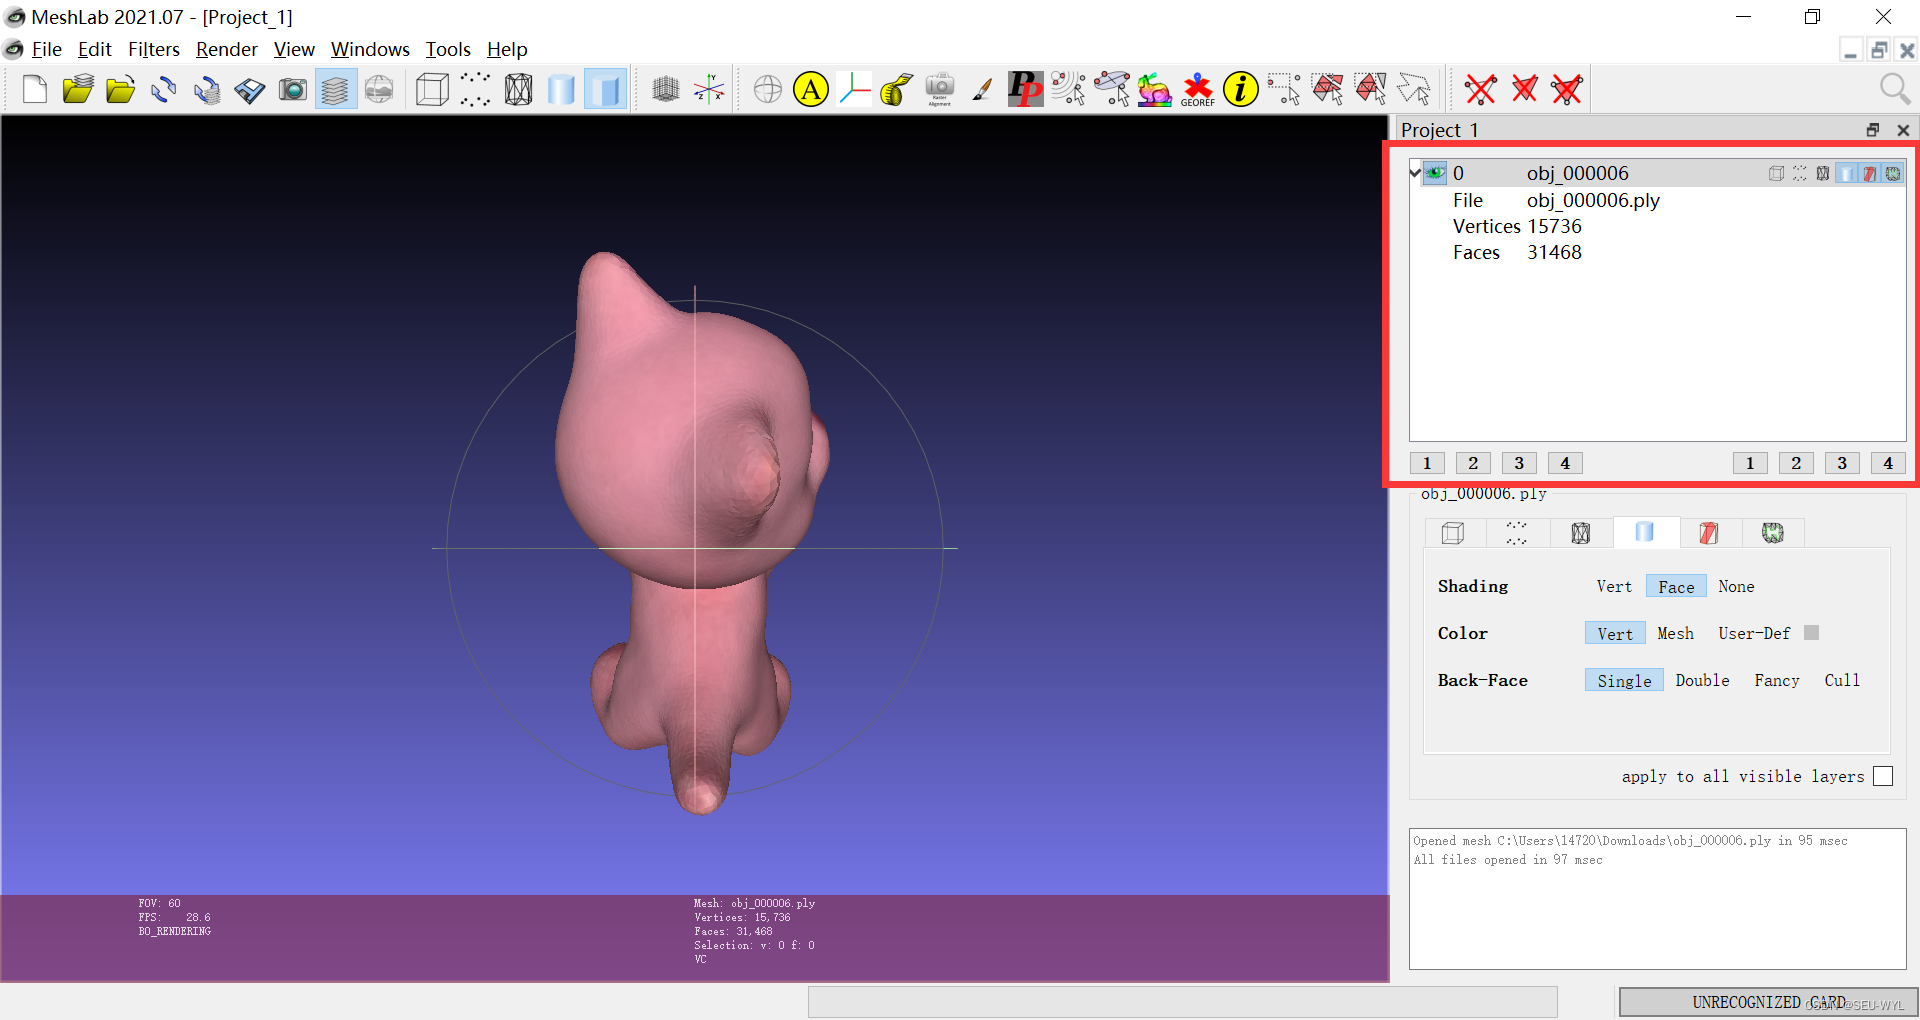
Task: Open the Help menu
Action: [x=507, y=49]
